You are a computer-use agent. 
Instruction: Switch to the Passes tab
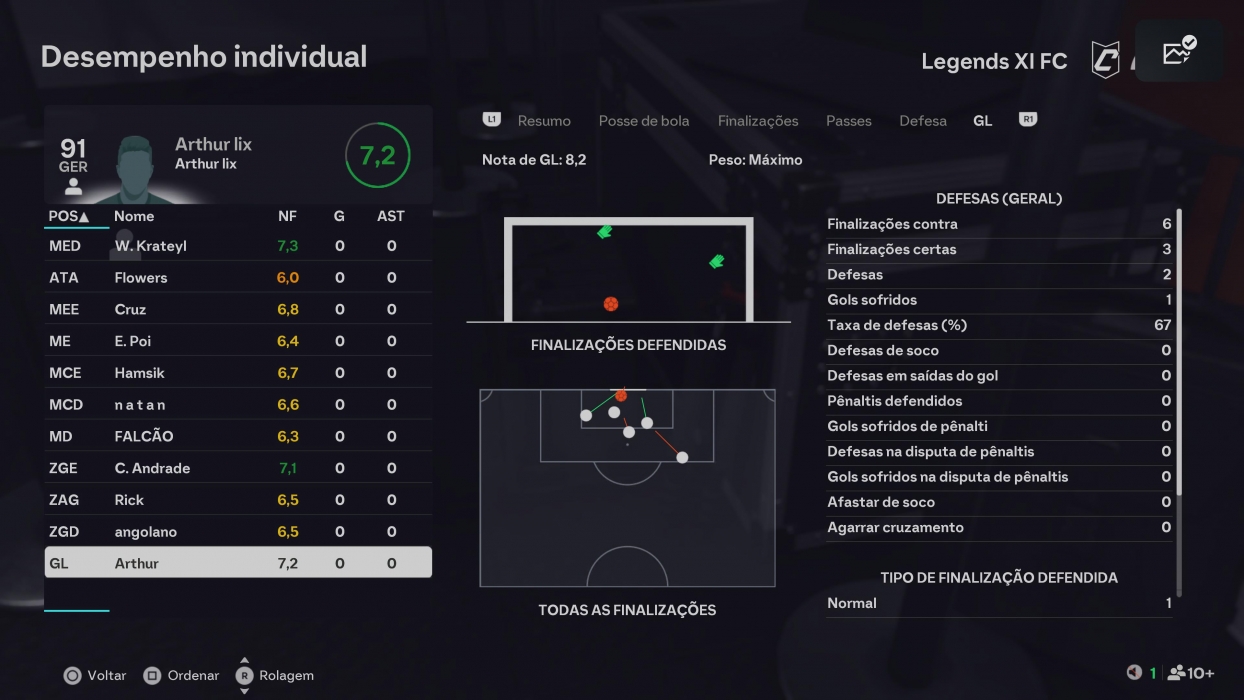(848, 120)
